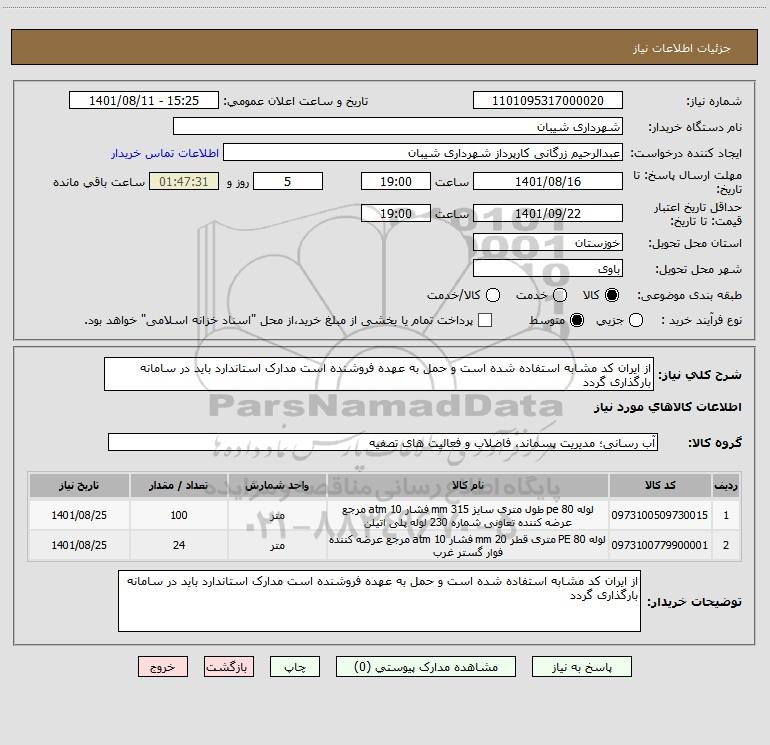Click the province field خوزستان
This screenshot has height=745, width=770.
point(548,243)
